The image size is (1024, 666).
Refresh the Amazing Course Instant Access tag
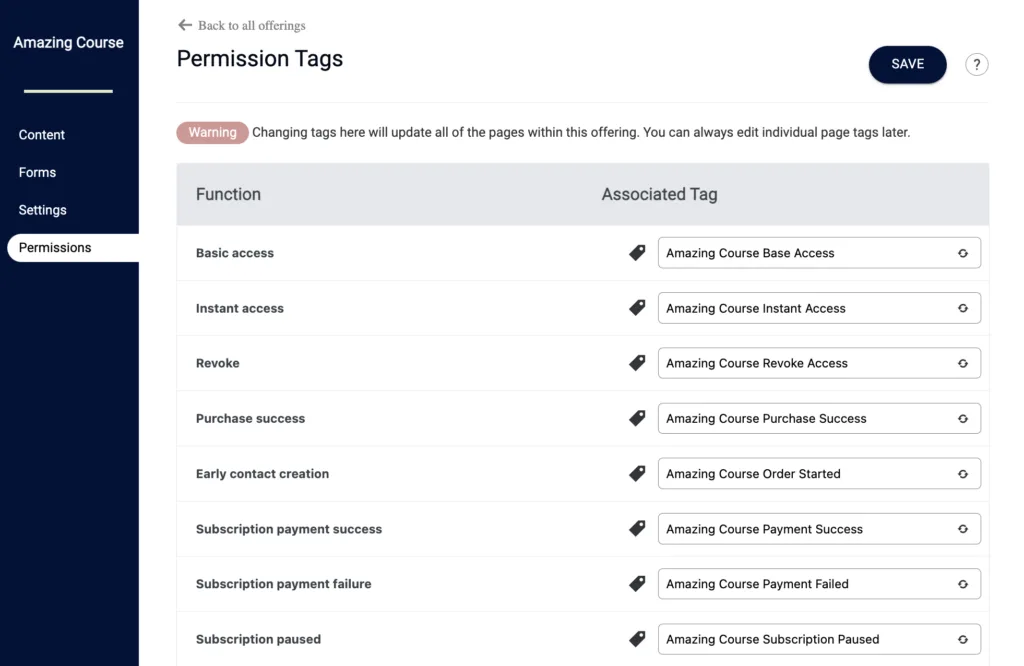(x=963, y=308)
